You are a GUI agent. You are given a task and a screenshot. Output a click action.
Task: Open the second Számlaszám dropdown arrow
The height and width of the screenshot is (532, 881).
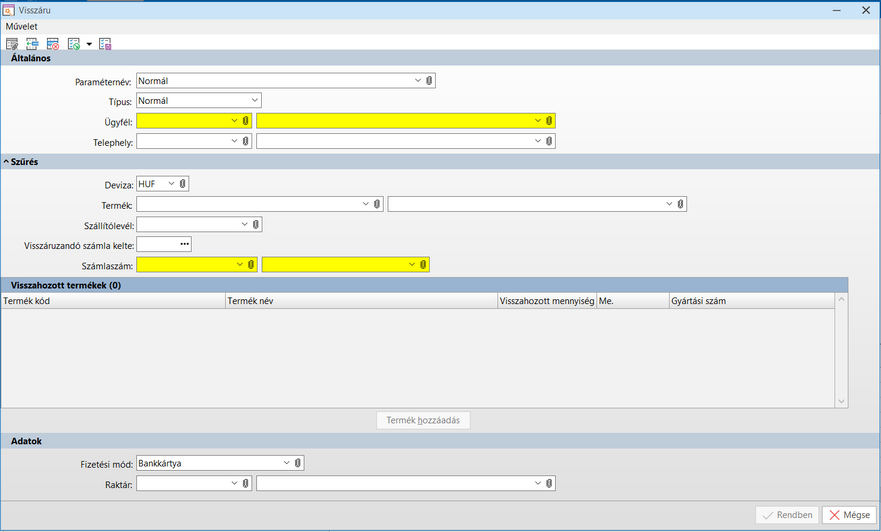(412, 265)
